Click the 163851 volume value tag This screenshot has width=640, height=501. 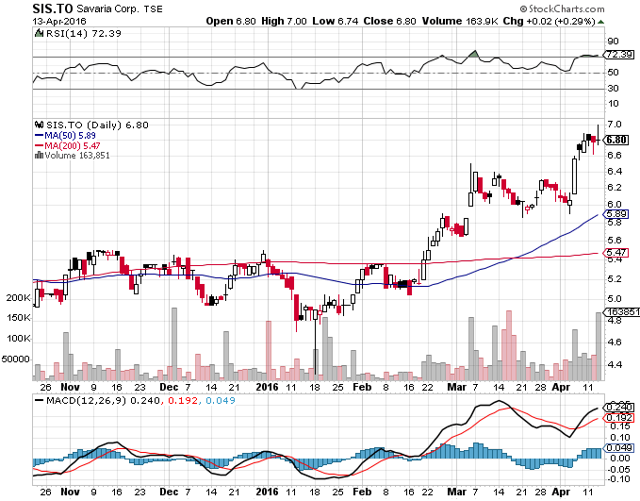(x=622, y=312)
